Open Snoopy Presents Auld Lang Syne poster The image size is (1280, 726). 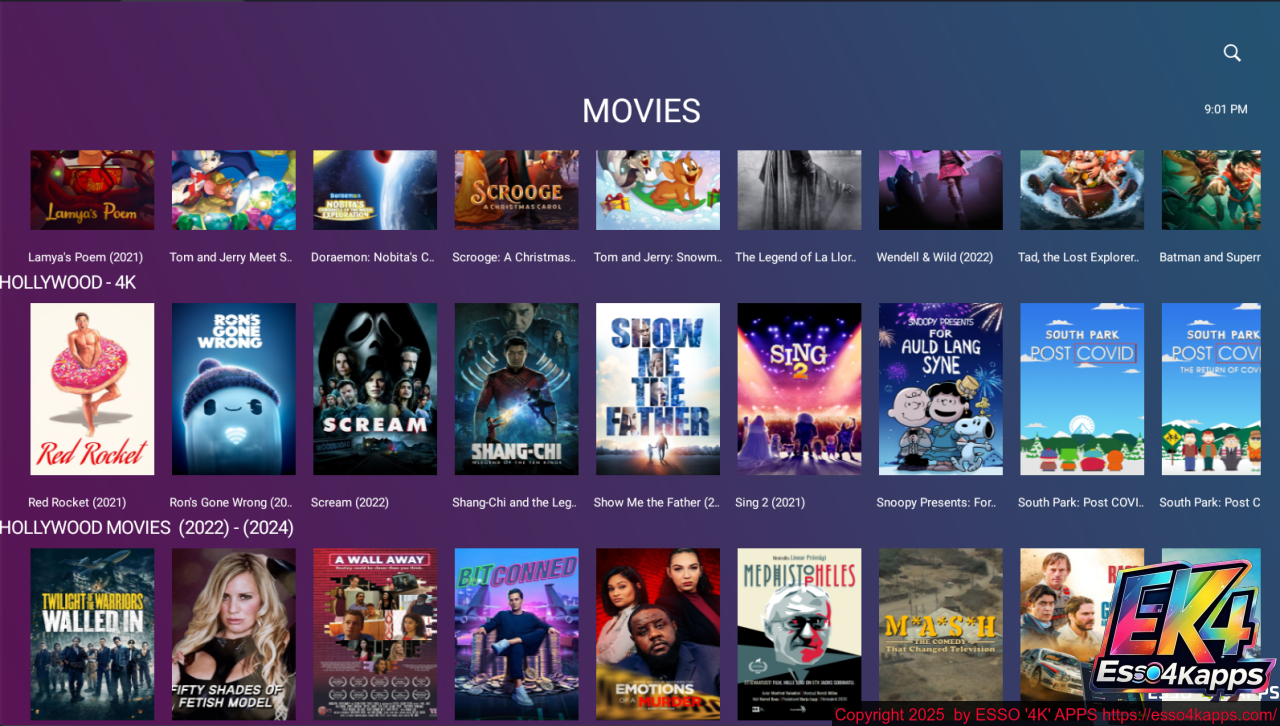pos(940,389)
